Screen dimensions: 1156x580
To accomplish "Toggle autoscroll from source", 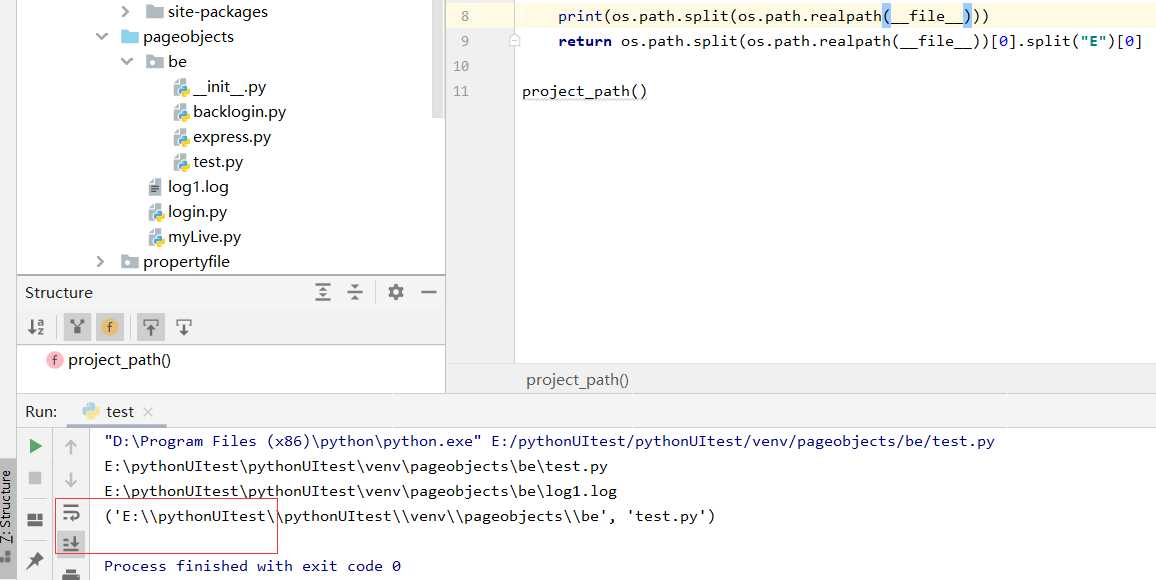I will click(x=184, y=327).
